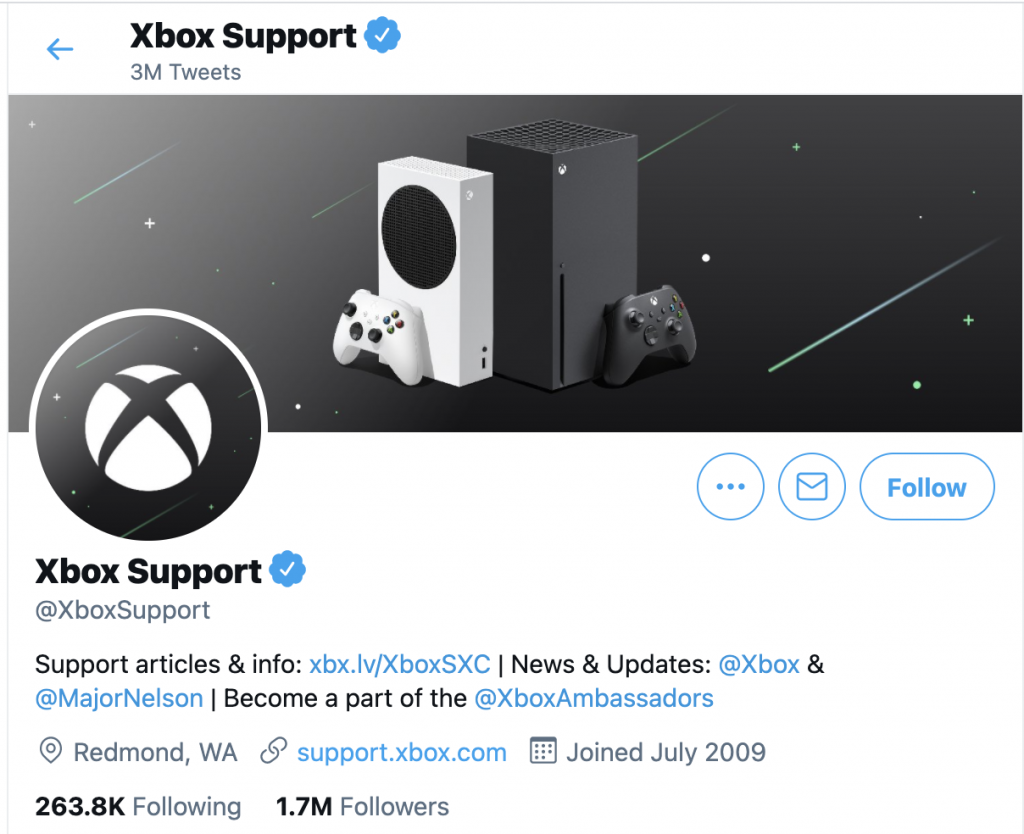Click the chain link icon

273,752
